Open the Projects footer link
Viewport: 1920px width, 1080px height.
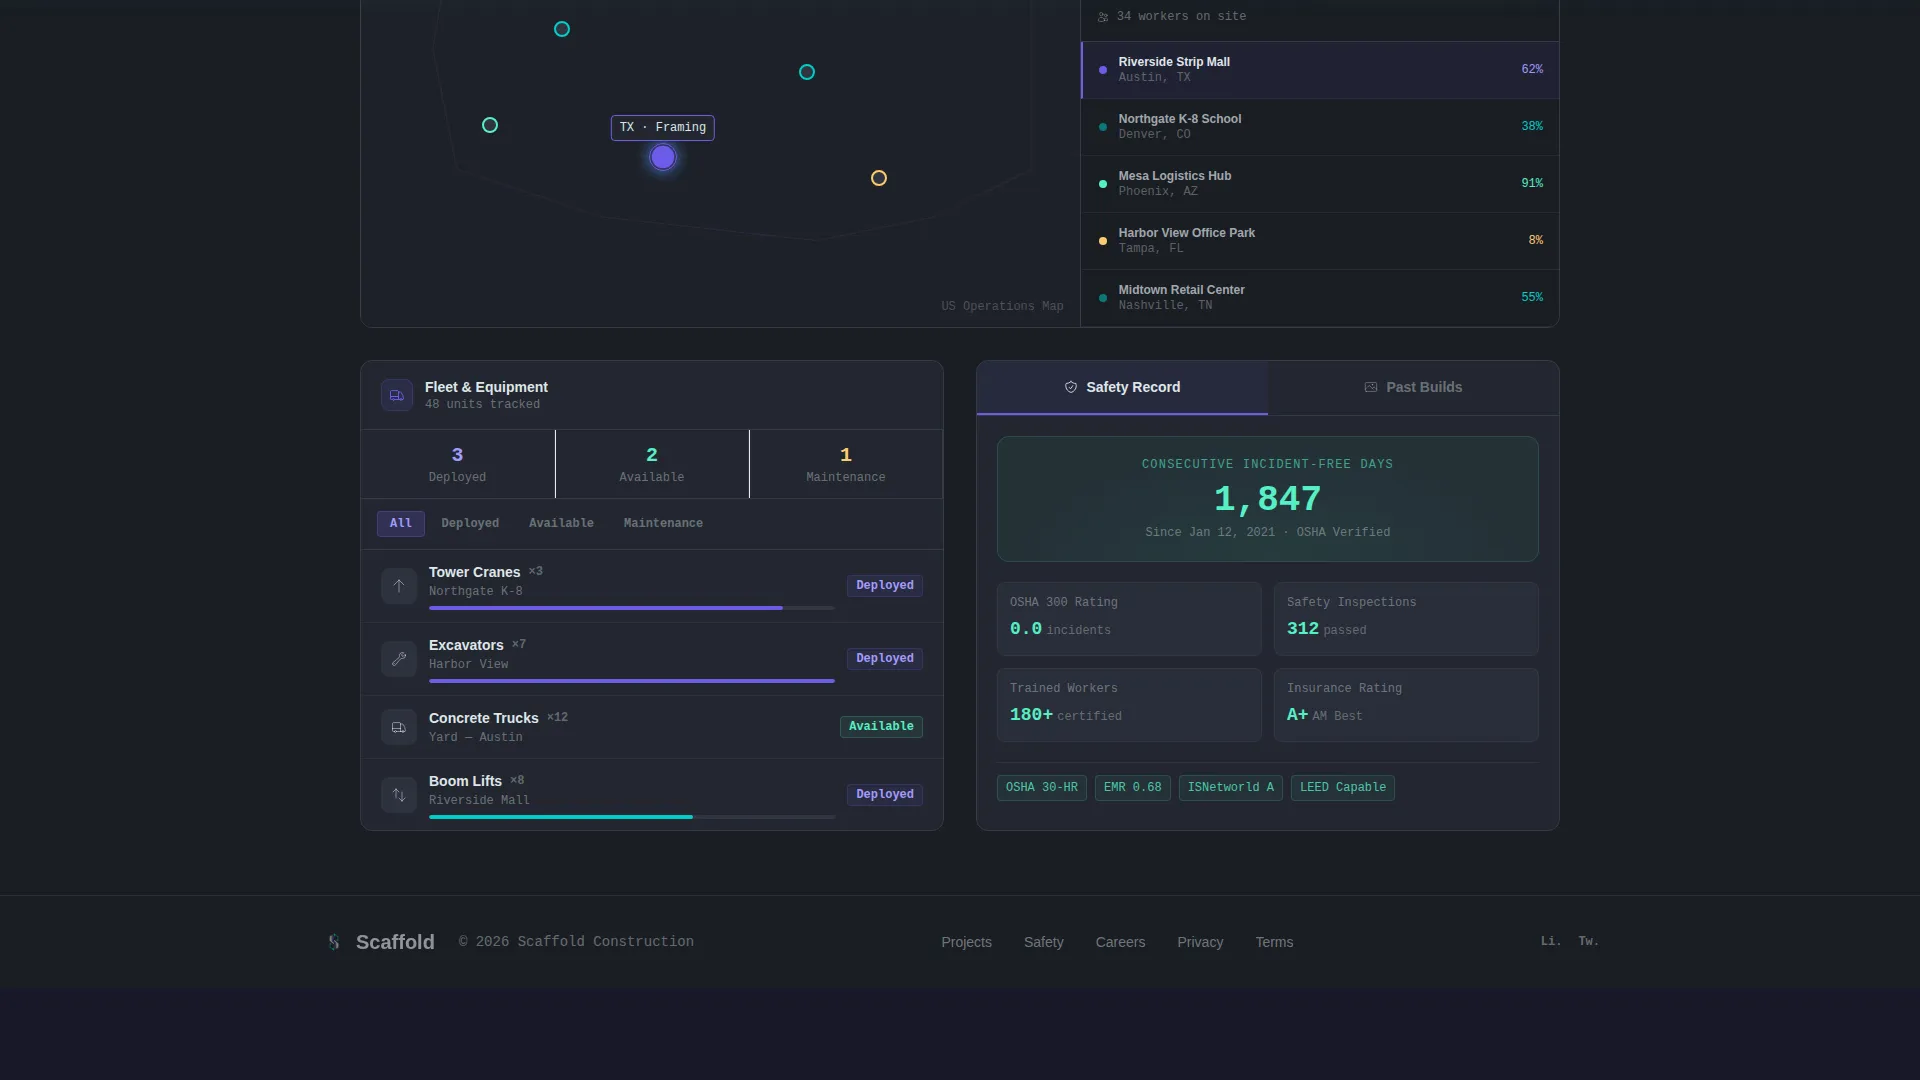pos(966,942)
